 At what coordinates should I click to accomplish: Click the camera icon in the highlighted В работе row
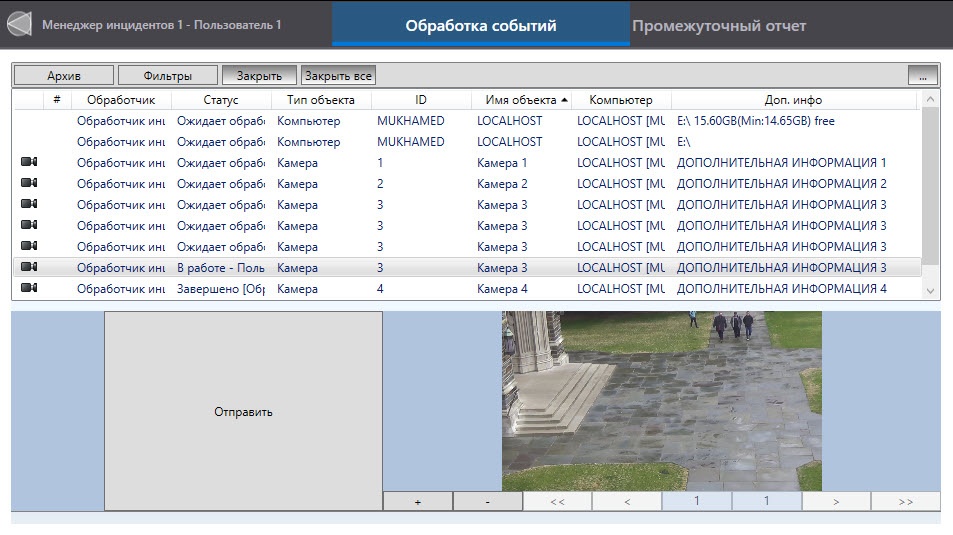pos(28,267)
